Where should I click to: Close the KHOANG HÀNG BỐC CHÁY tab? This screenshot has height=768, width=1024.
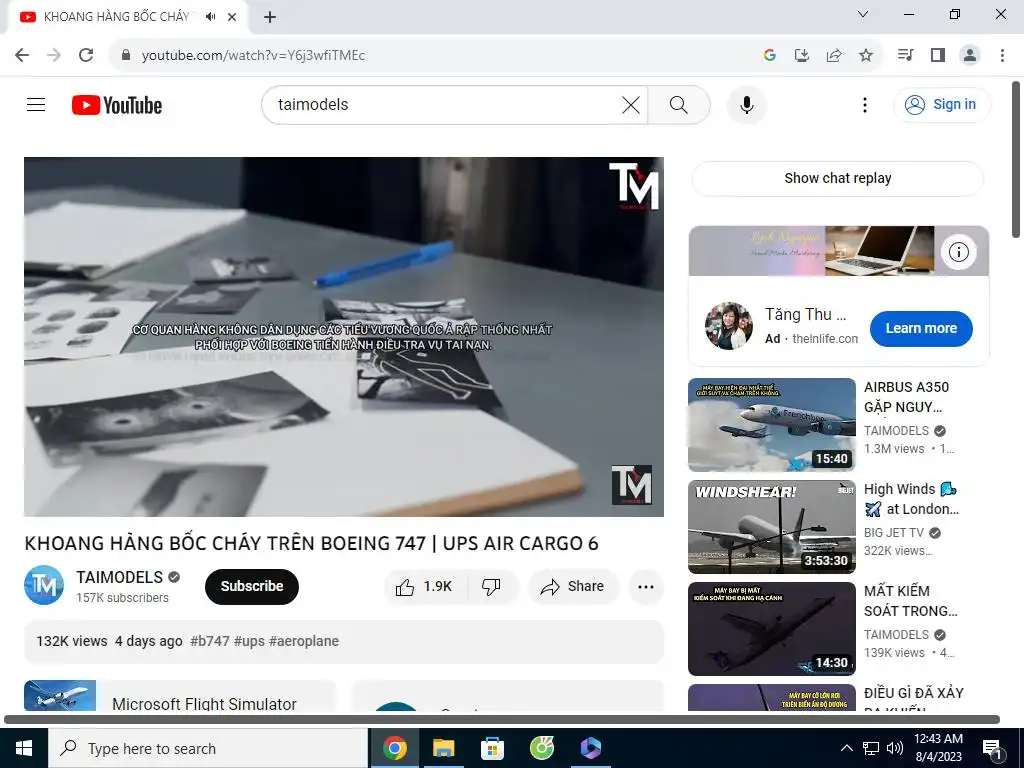point(232,17)
